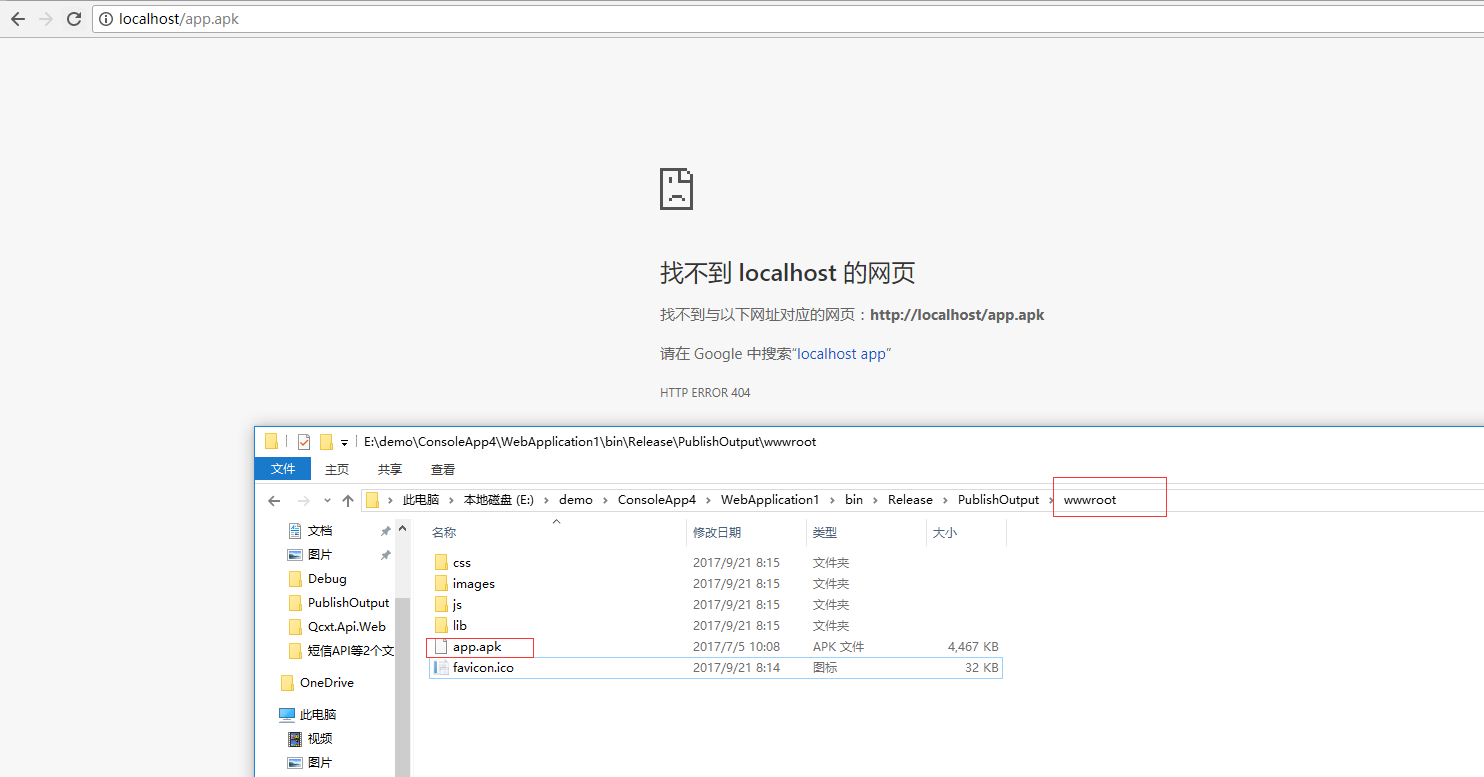Open Debug folder in navigation pane
1484x777 pixels.
pos(327,579)
